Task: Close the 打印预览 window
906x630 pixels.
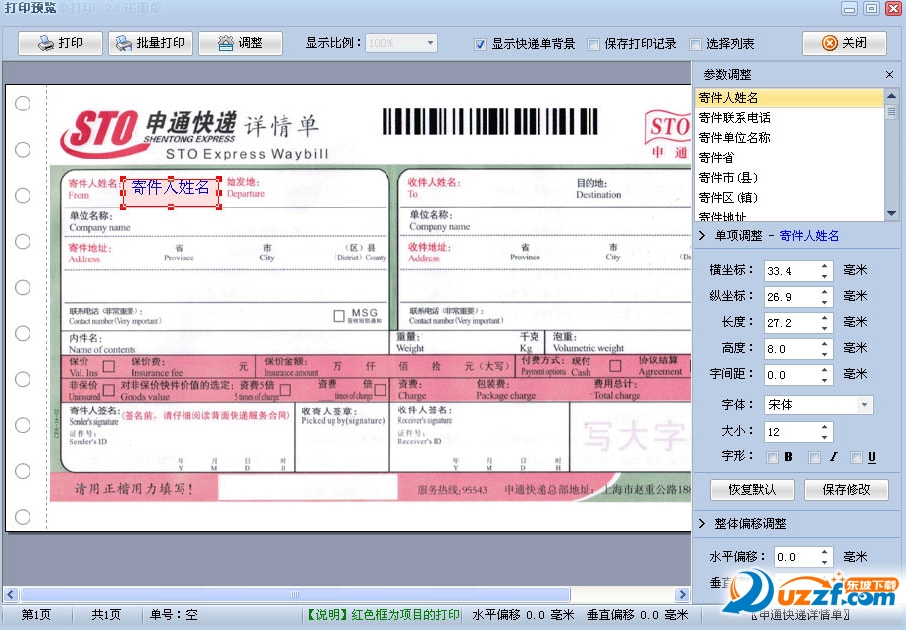Action: pyautogui.click(x=894, y=8)
